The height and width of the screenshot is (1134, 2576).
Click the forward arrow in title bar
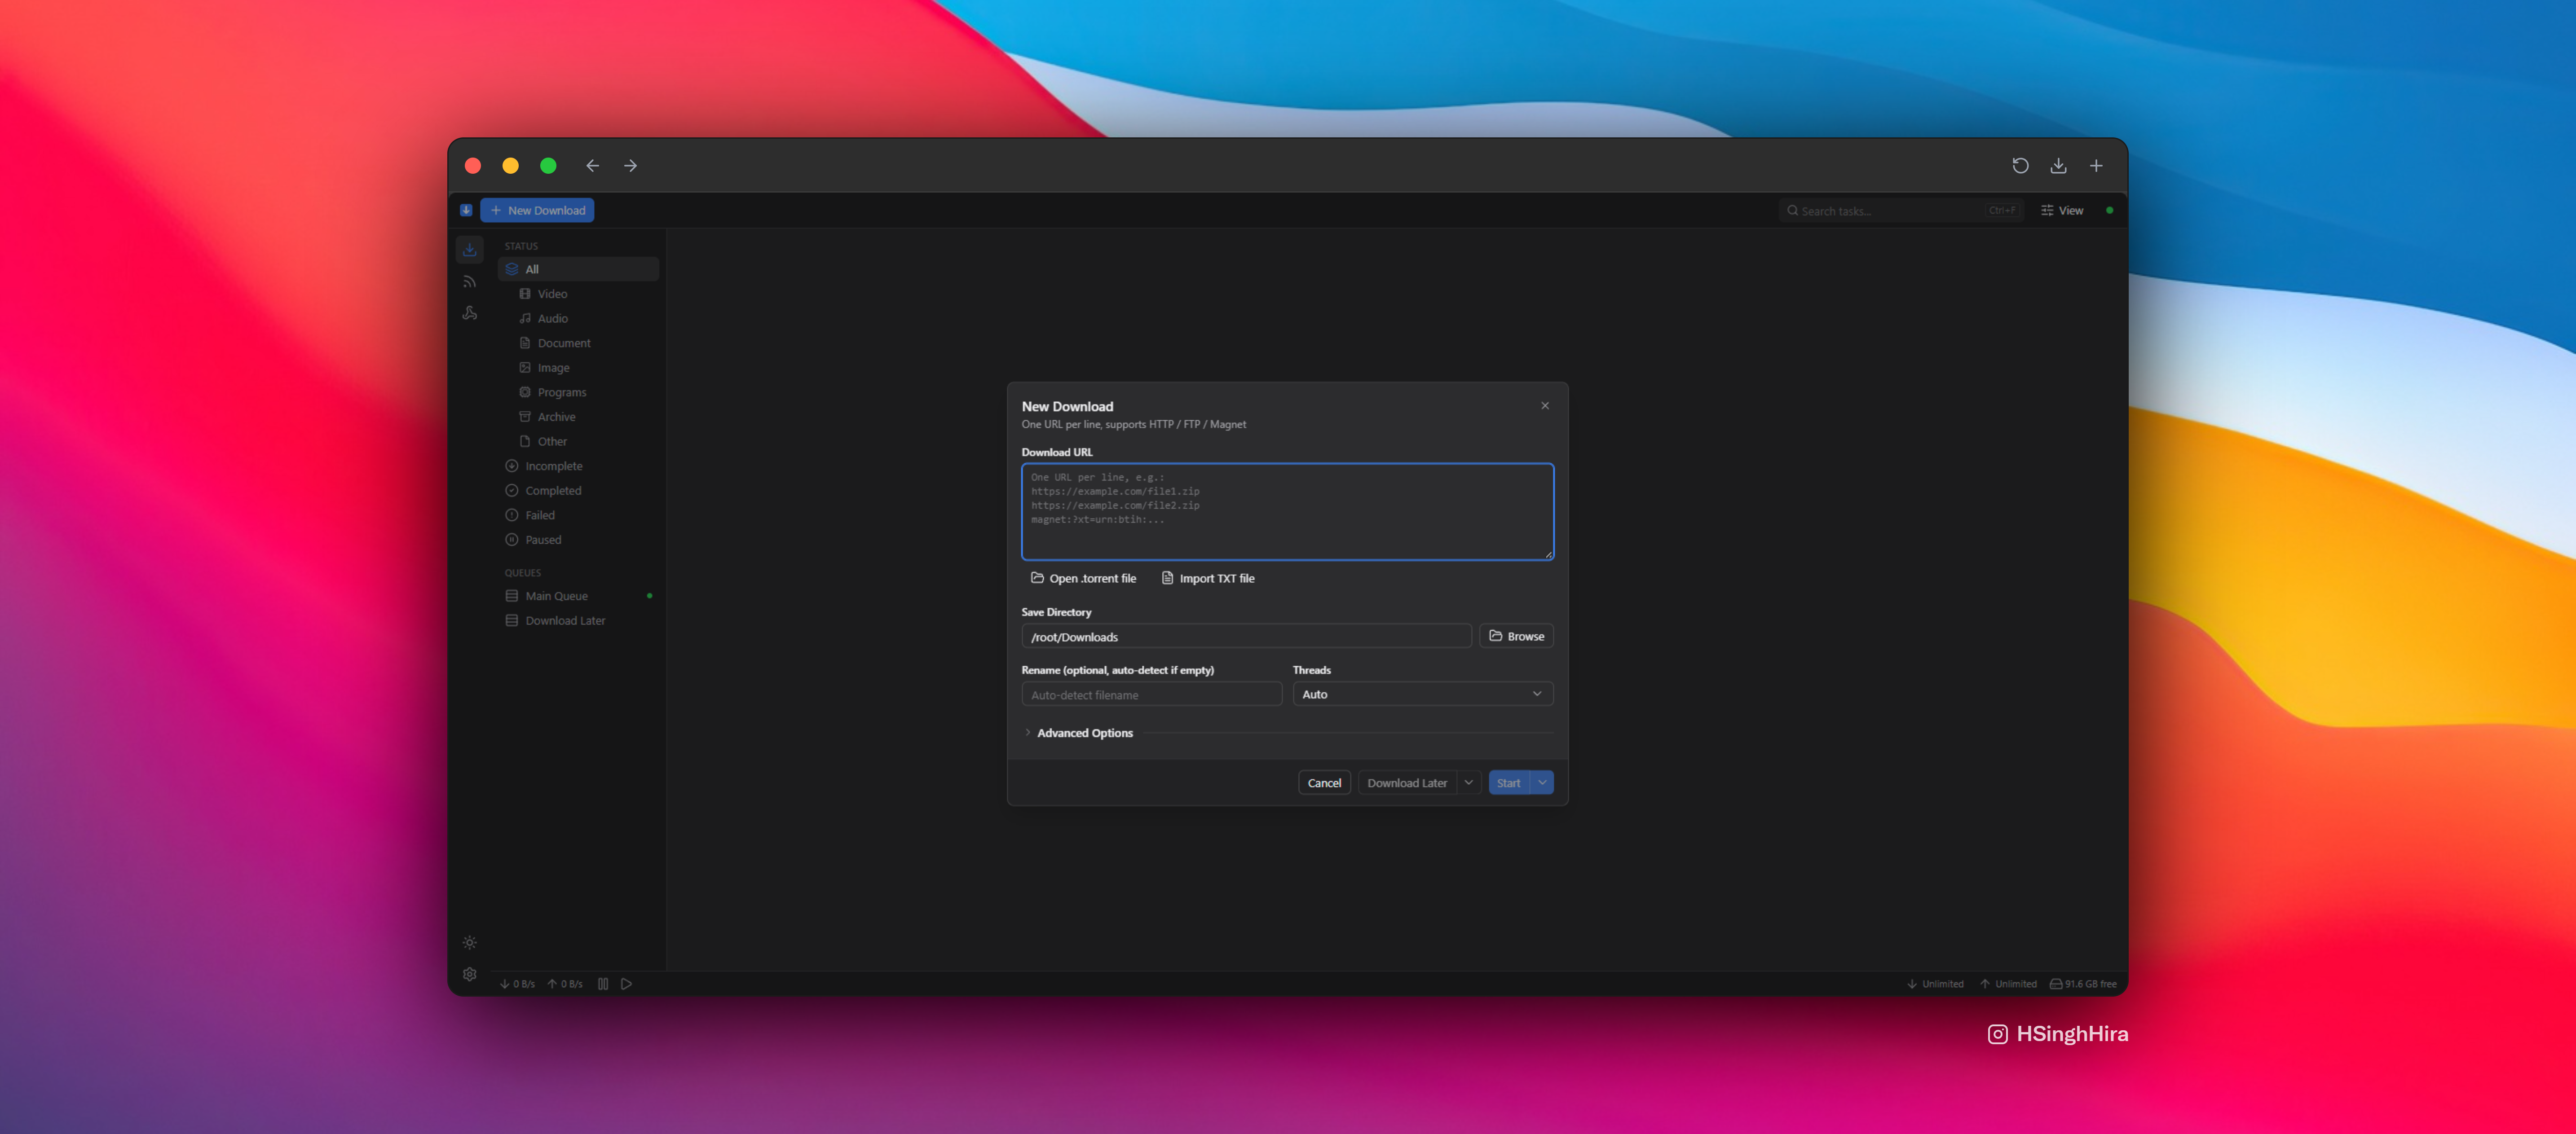[x=630, y=166]
